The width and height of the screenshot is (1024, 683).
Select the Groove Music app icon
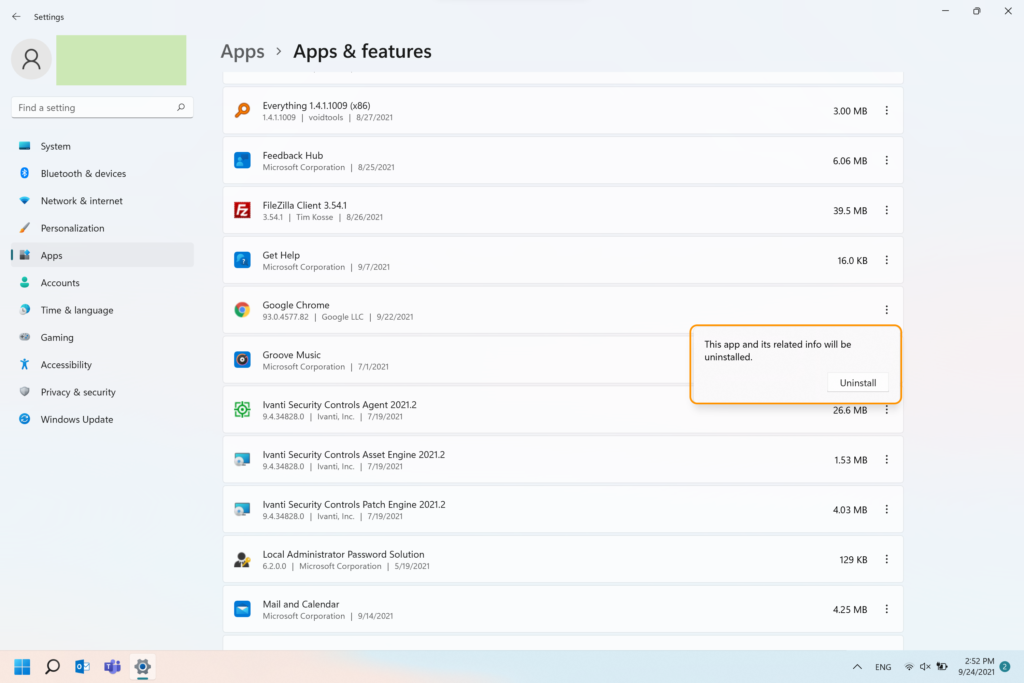[242, 360]
